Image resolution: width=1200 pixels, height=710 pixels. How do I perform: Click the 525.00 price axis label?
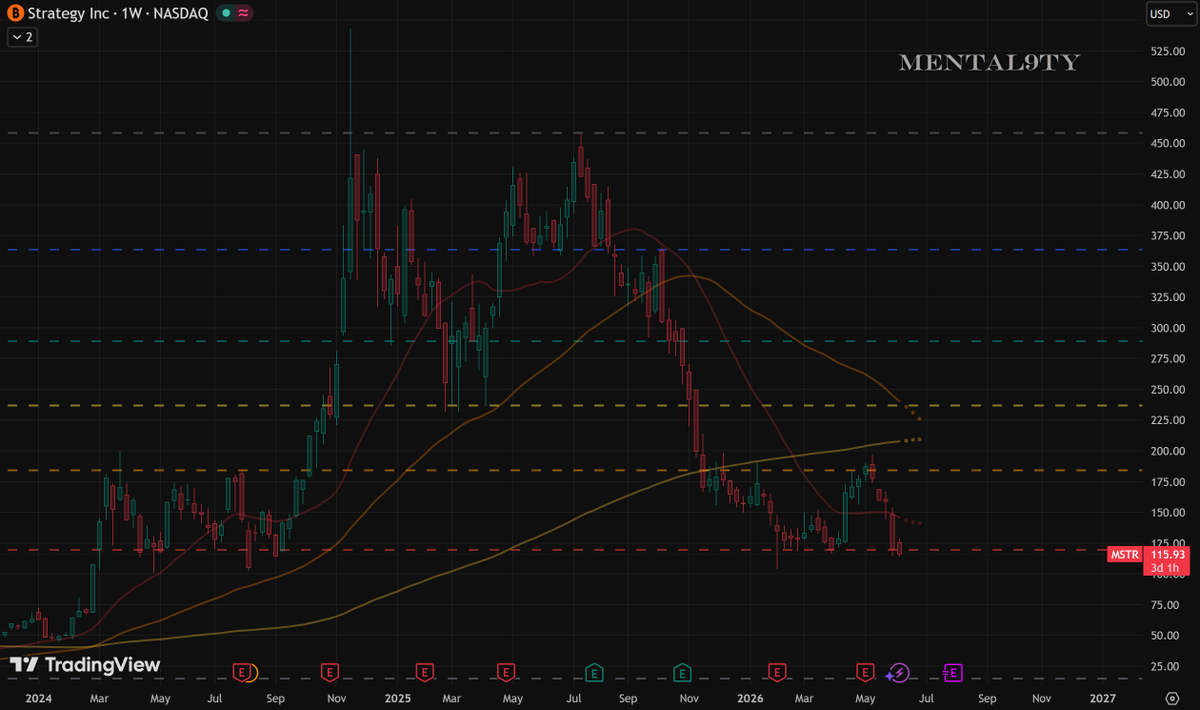pos(1167,51)
